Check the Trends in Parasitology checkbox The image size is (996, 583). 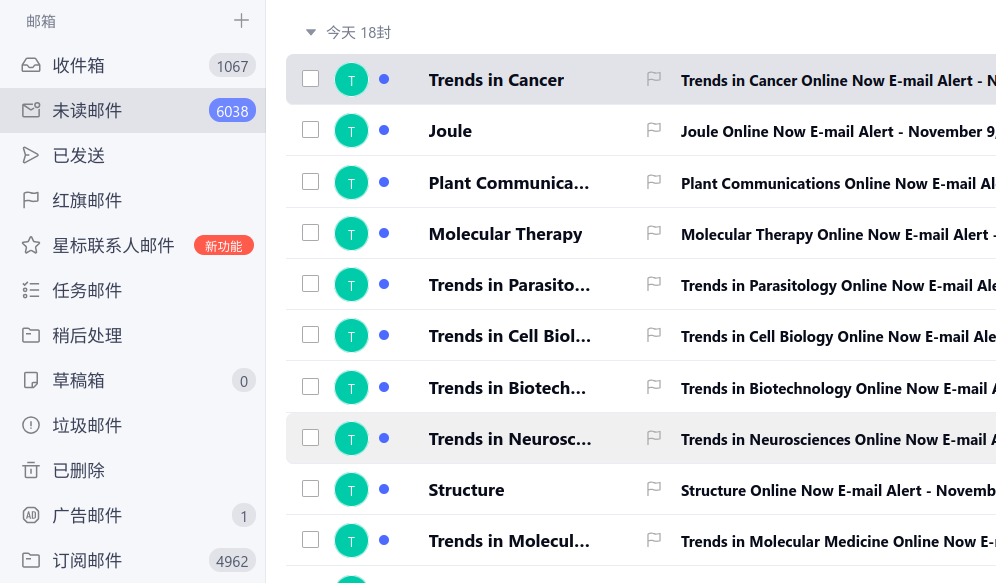tap(311, 283)
